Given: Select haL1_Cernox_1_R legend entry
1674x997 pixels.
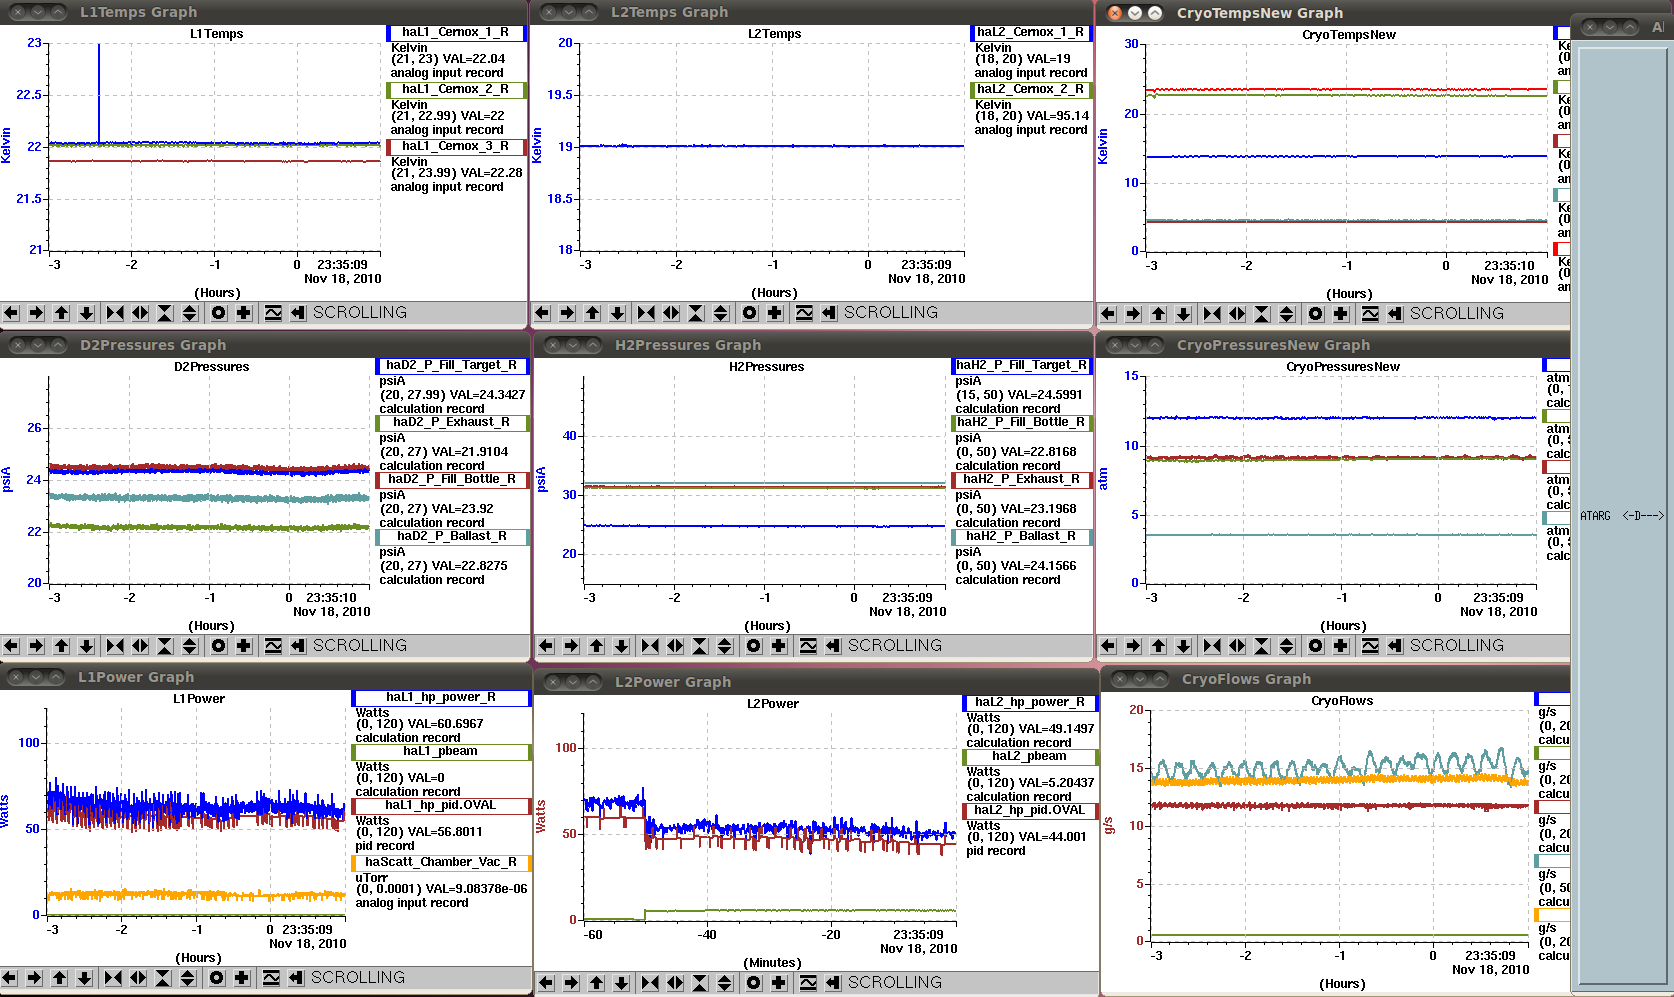Looking at the screenshot, I should [456, 32].
